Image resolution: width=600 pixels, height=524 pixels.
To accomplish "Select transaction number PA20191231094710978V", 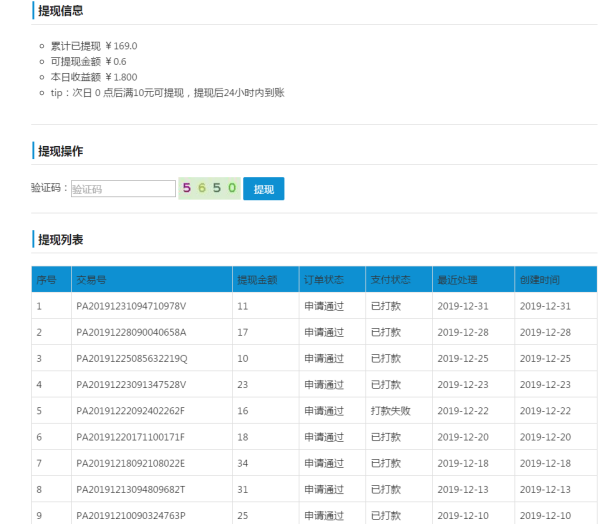I will point(131,306).
